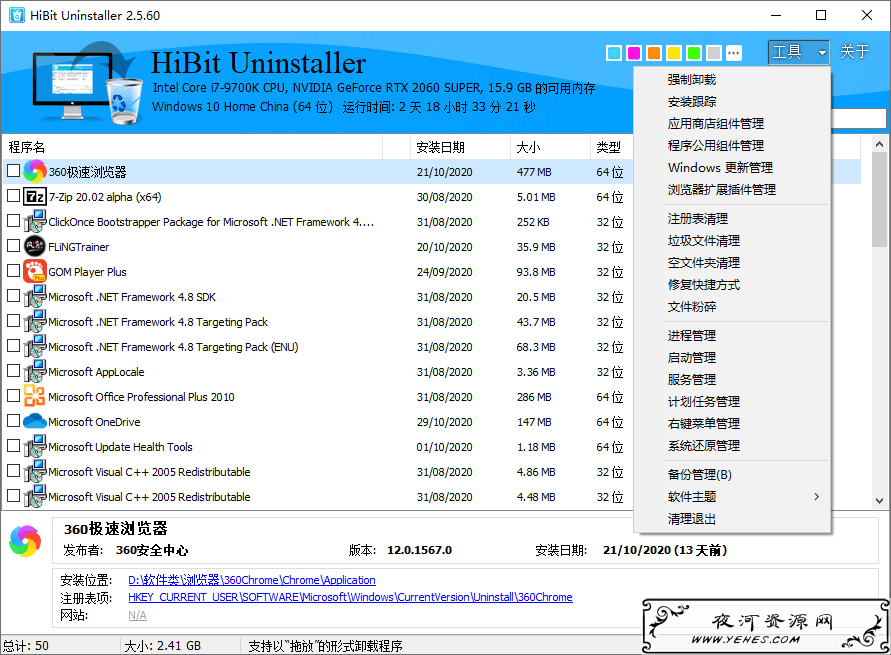Click the .NET Framework 4.8 Targeting Pack (ENU) icon
The height and width of the screenshot is (655, 891).
pos(35,347)
